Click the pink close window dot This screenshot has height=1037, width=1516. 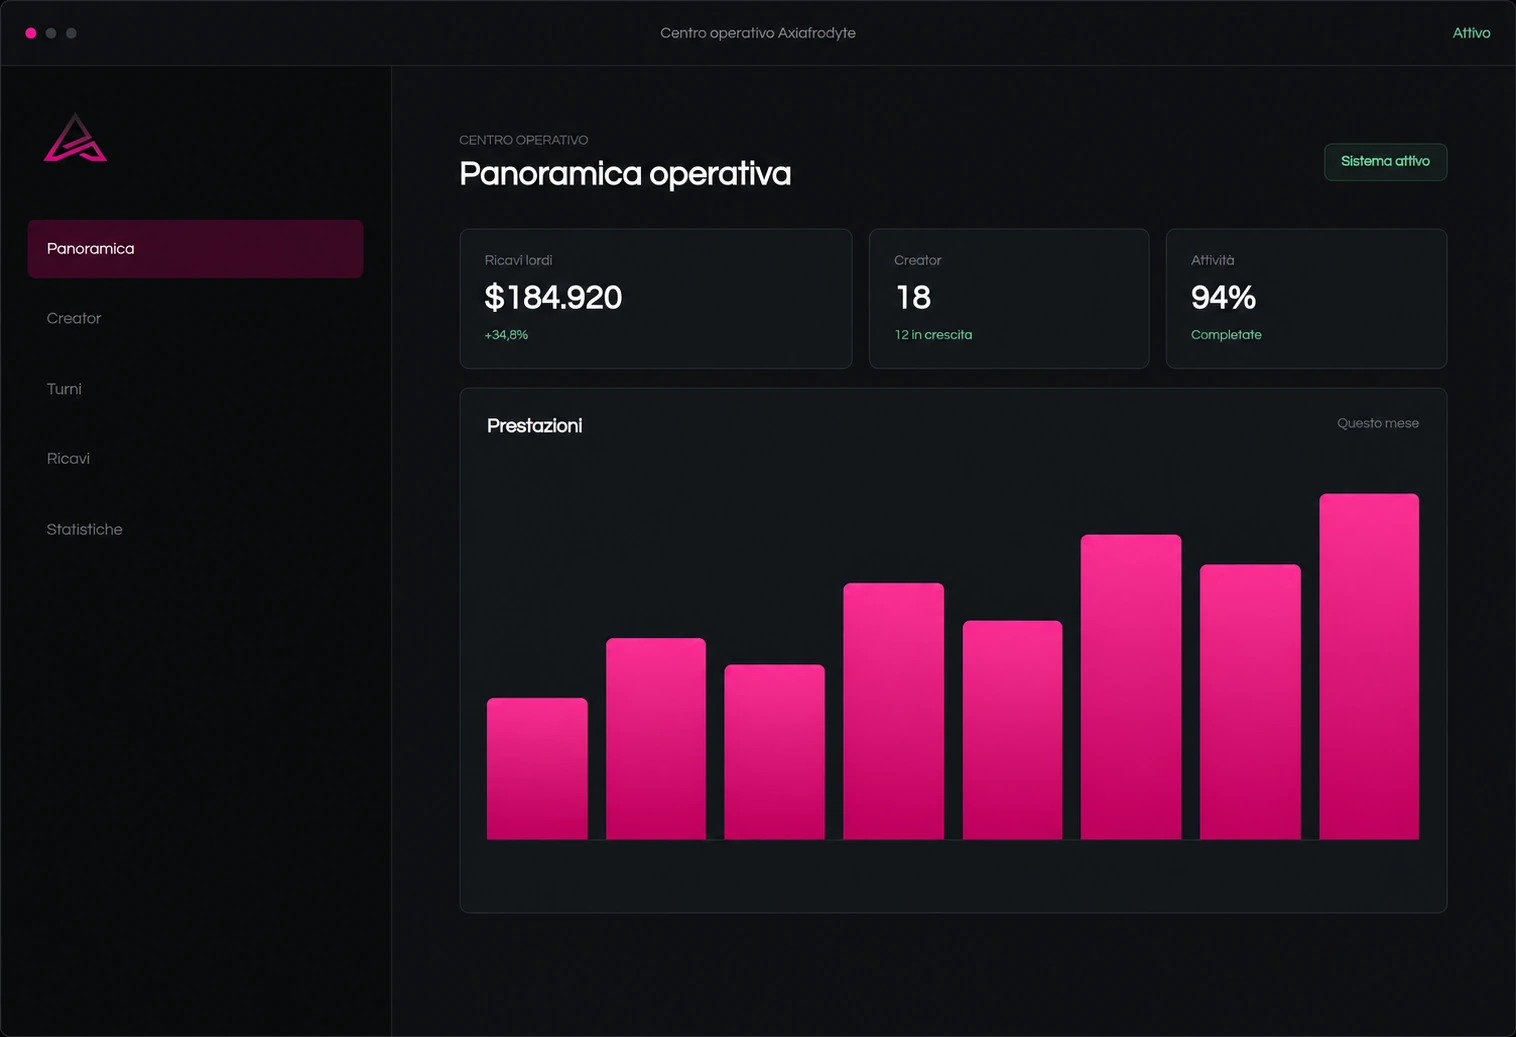click(x=31, y=33)
